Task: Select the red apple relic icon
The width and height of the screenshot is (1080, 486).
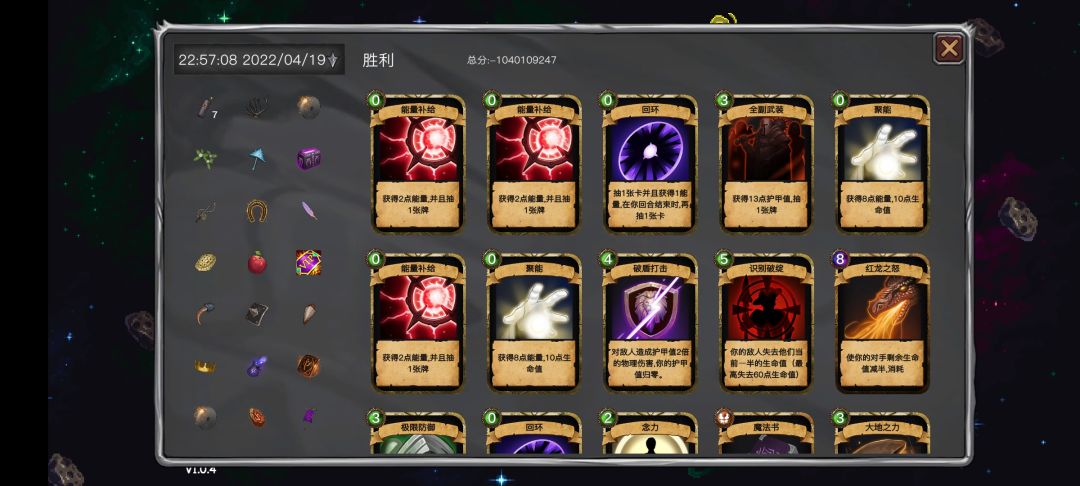Action: (x=257, y=262)
